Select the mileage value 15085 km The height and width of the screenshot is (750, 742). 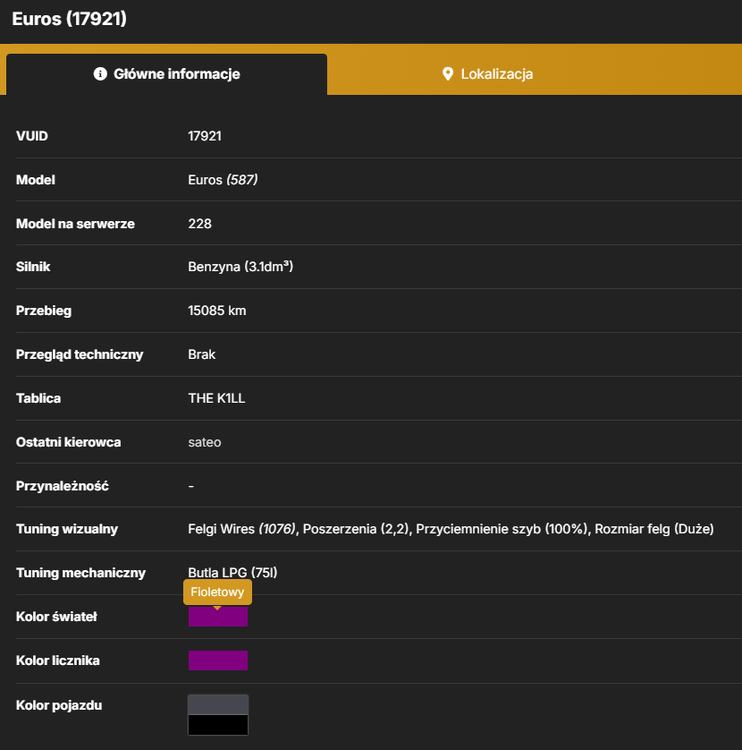(217, 311)
